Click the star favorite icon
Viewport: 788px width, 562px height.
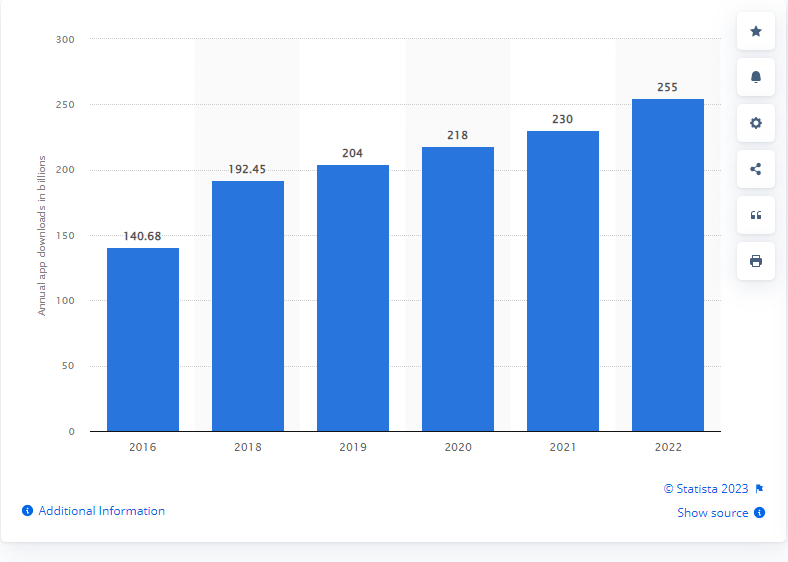pyautogui.click(x=755, y=31)
